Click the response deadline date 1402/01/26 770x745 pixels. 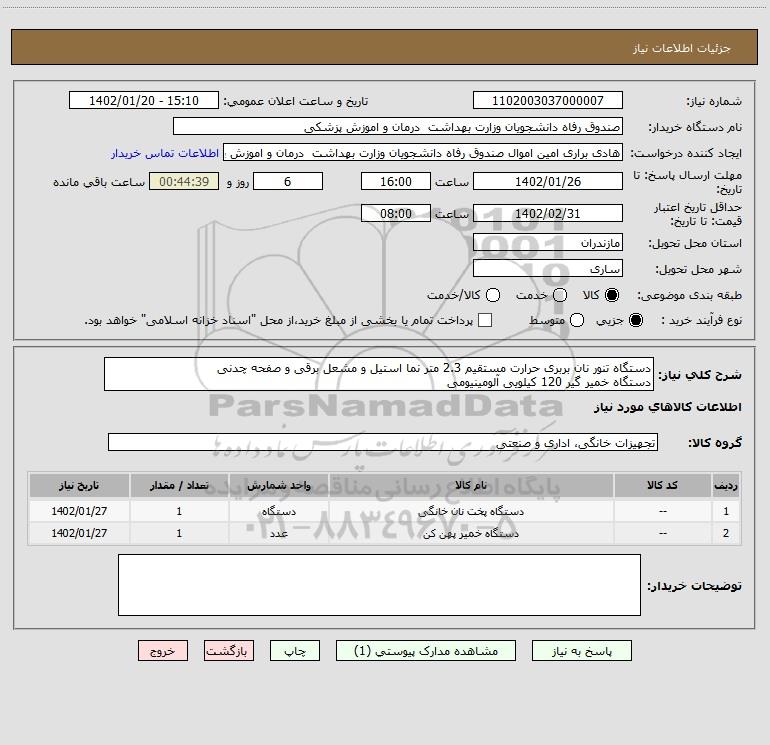(548, 181)
